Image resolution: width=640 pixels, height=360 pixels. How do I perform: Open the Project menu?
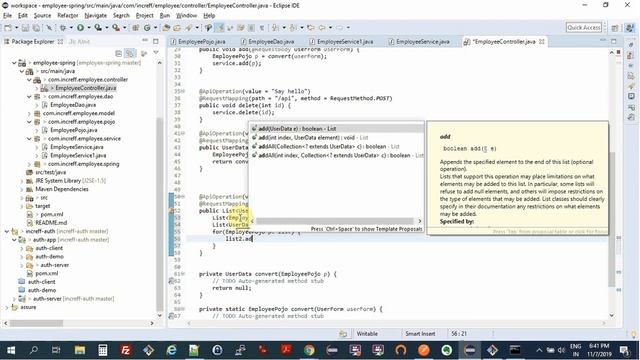click(144, 16)
